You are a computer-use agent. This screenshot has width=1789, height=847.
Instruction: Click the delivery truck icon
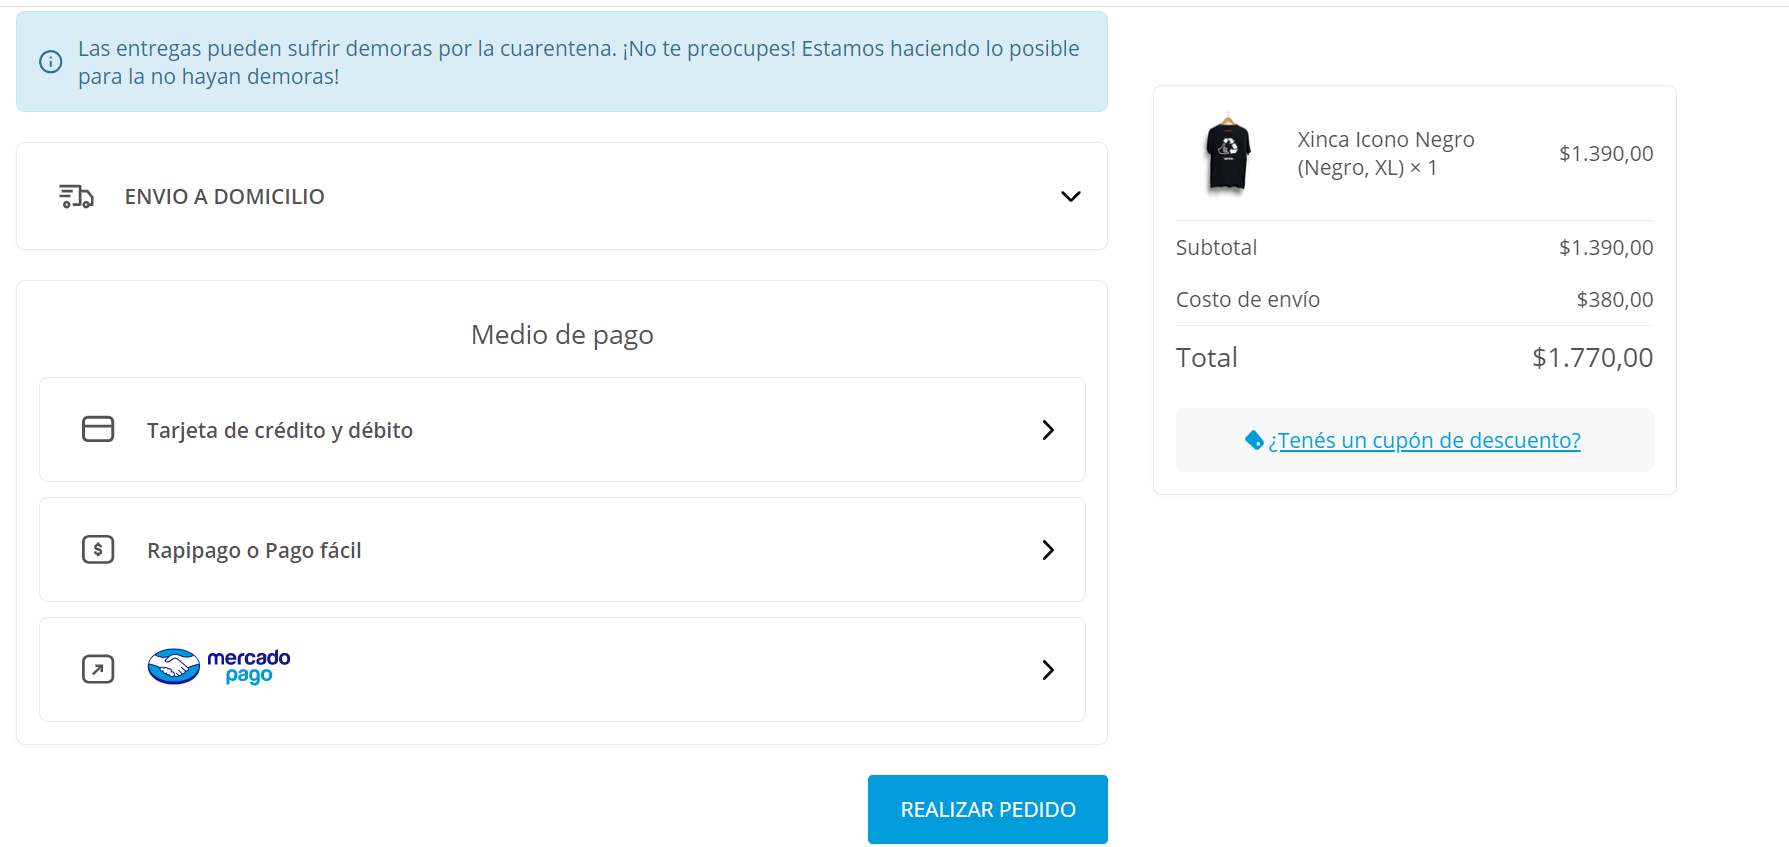(x=76, y=196)
